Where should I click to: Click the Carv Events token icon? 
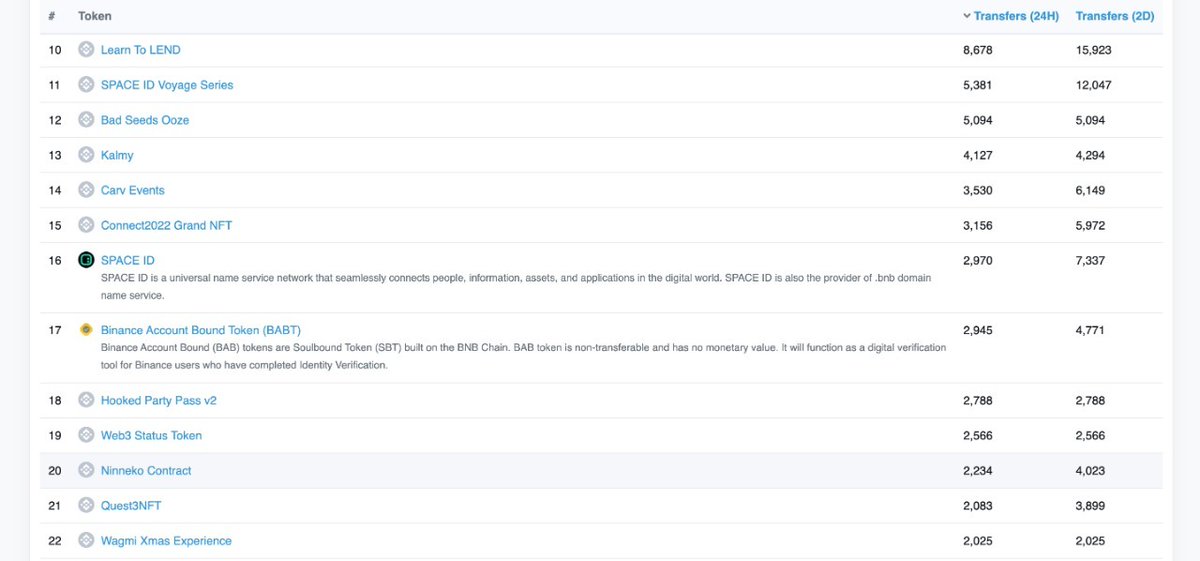86,190
